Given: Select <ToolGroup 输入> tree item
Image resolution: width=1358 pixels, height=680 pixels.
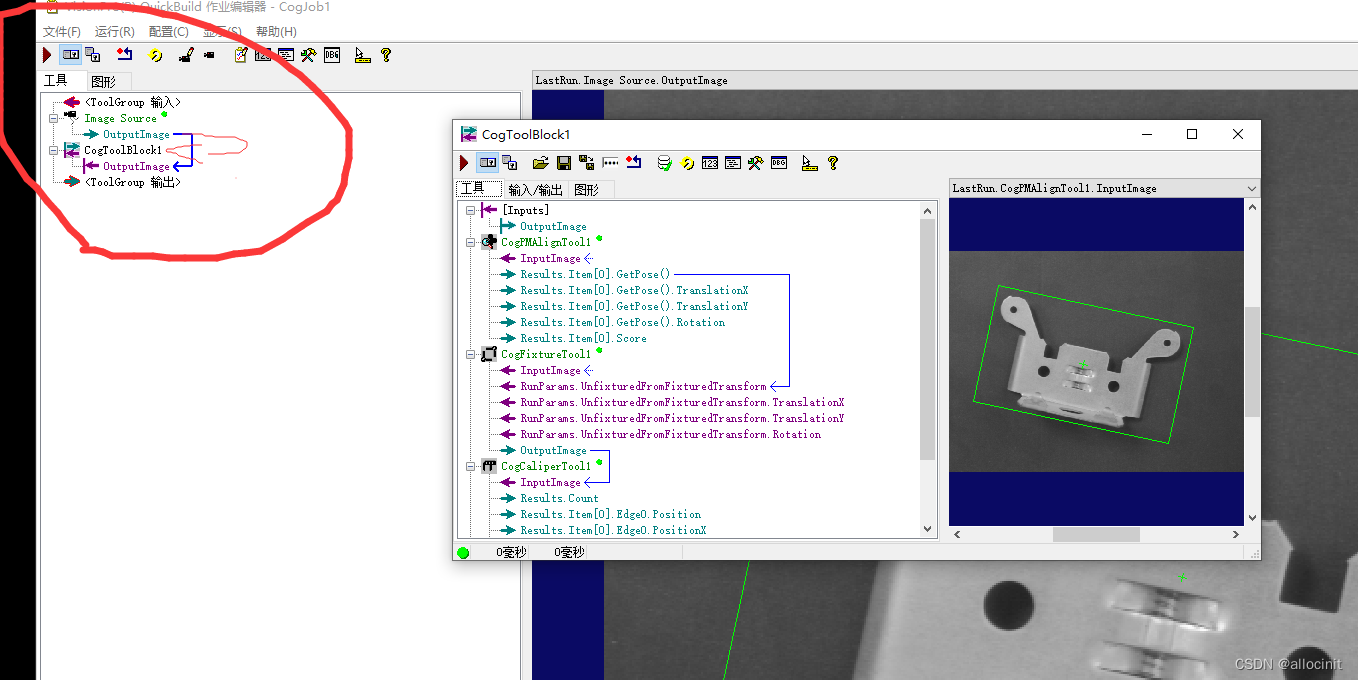Looking at the screenshot, I should click(x=133, y=102).
